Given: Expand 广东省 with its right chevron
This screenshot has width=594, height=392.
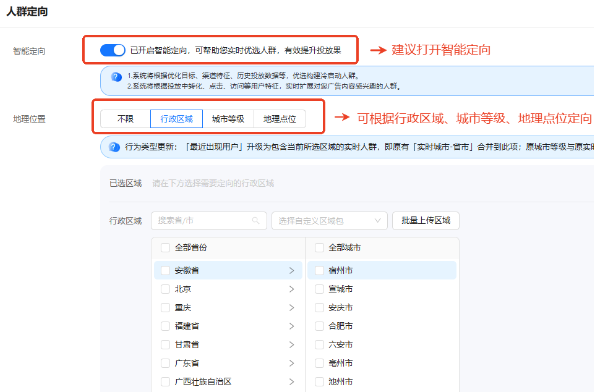Looking at the screenshot, I should (292, 363).
